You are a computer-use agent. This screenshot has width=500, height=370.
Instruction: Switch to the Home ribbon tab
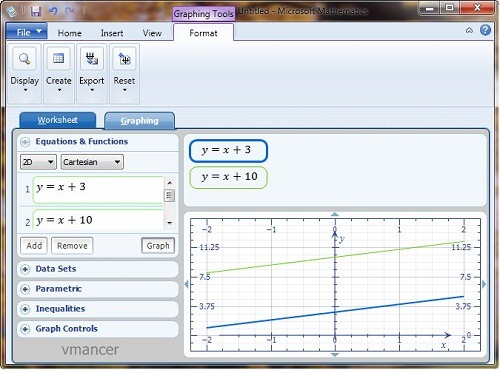(x=69, y=33)
